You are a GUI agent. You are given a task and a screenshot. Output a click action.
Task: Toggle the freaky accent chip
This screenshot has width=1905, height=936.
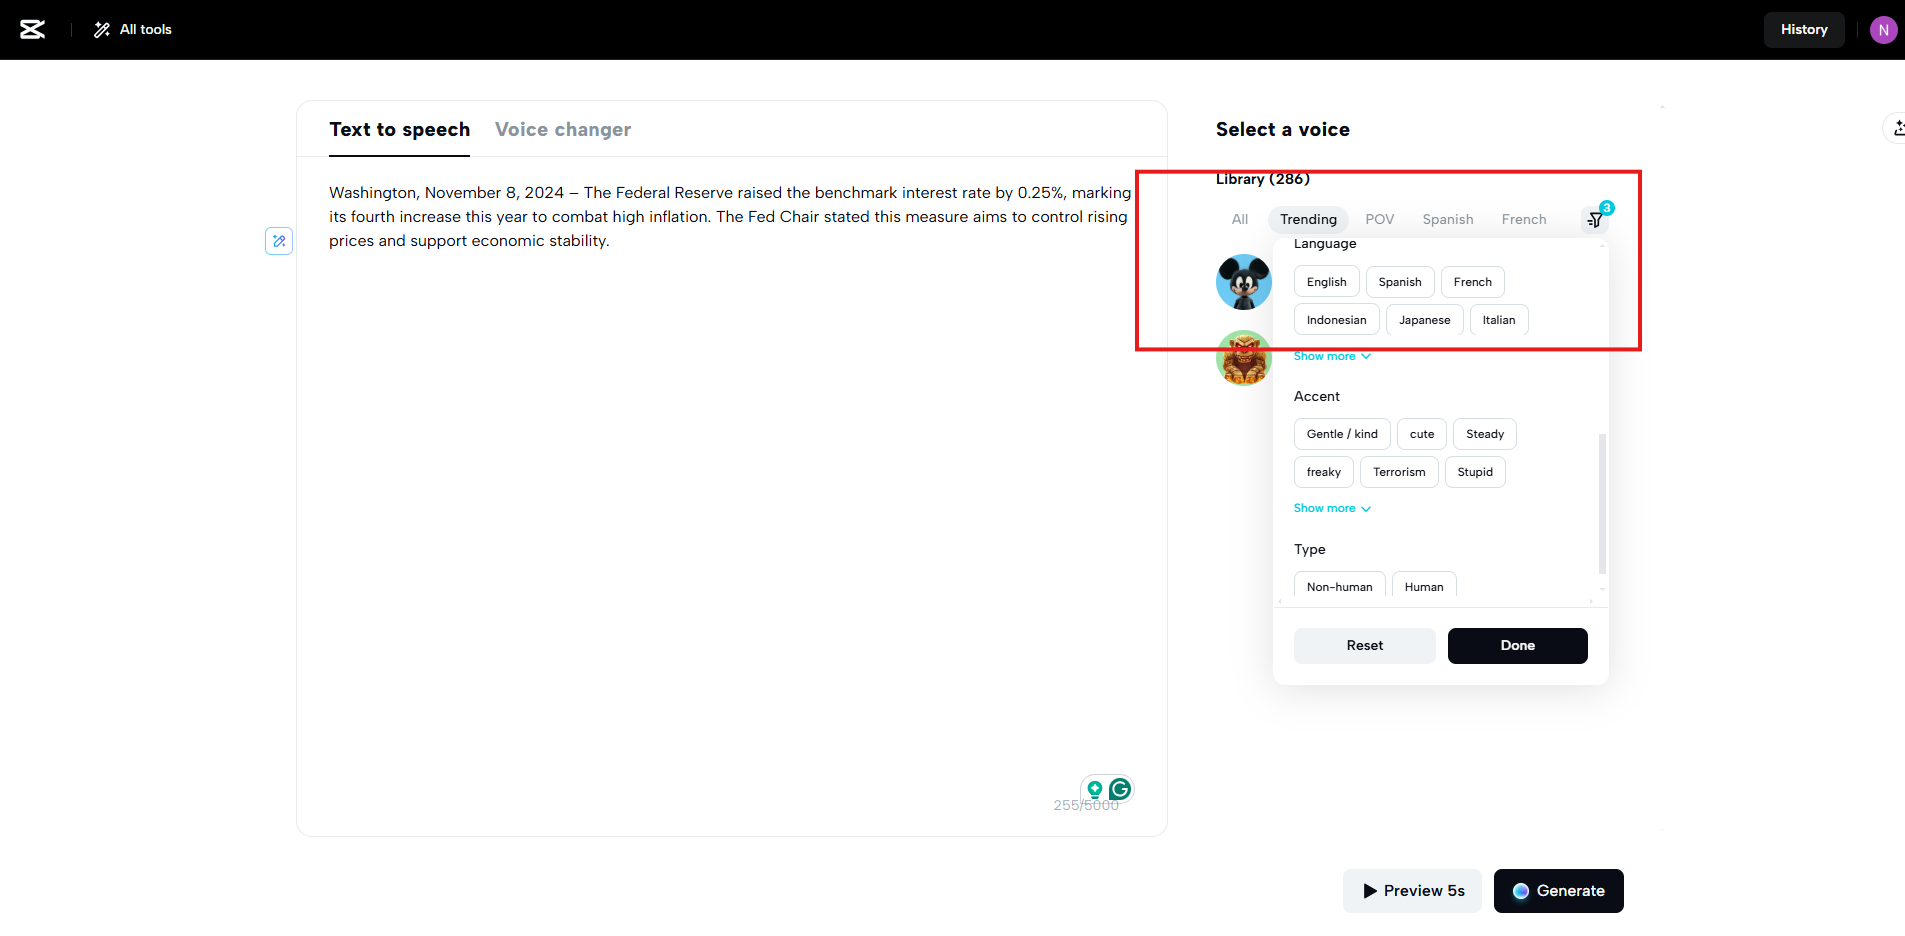pos(1324,472)
